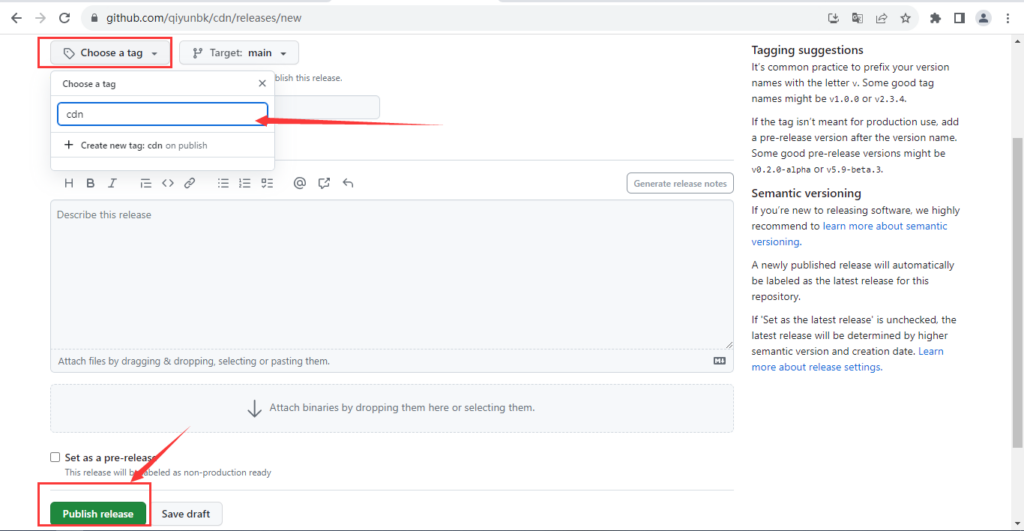
Task: Close the Choose a tag popup
Action: (x=262, y=84)
